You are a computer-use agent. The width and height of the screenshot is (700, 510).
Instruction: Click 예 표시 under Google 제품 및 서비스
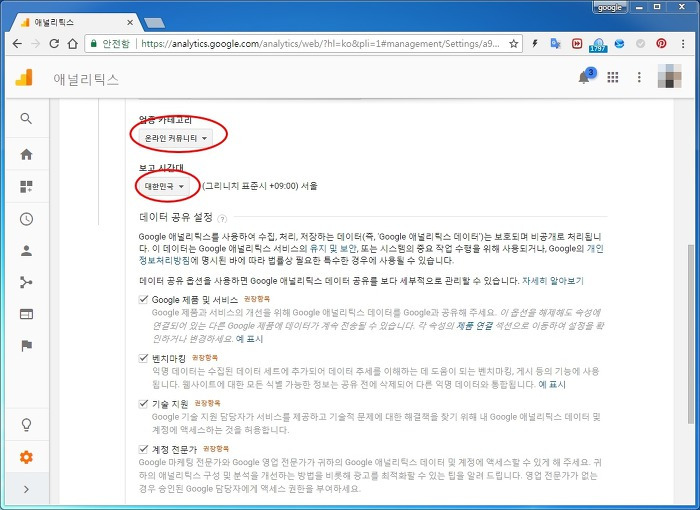point(249,339)
